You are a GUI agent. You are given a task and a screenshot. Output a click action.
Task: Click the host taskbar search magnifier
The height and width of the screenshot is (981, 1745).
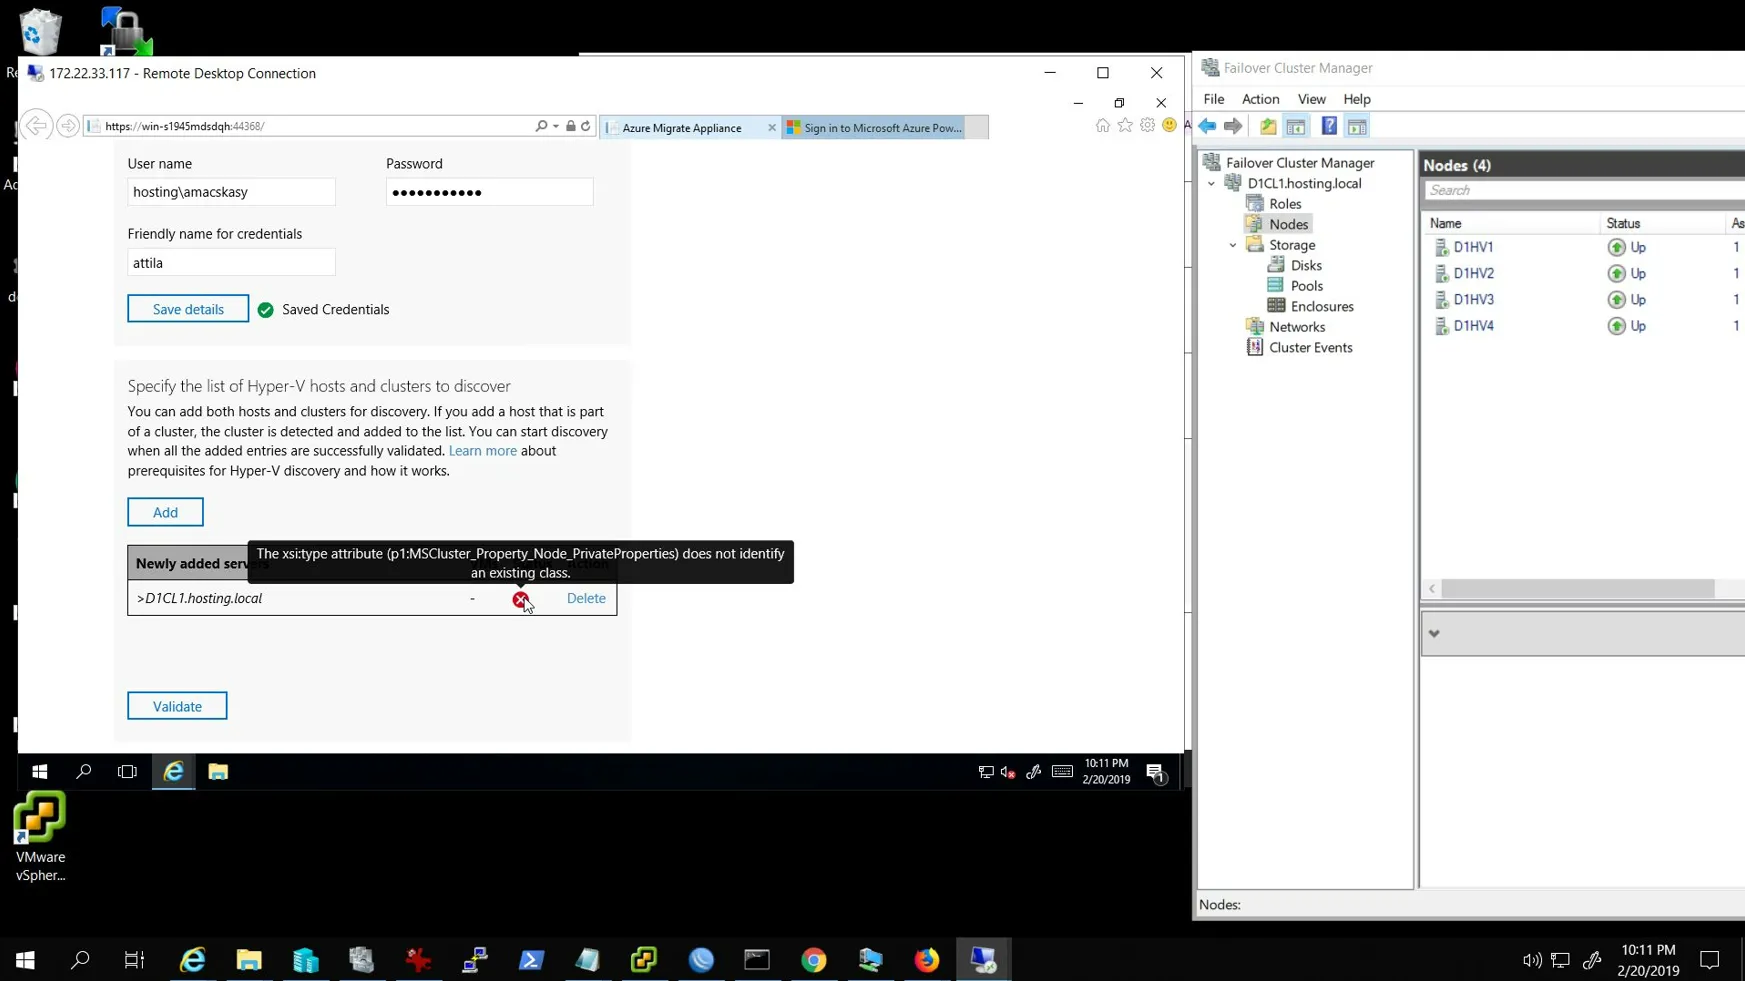[80, 960]
